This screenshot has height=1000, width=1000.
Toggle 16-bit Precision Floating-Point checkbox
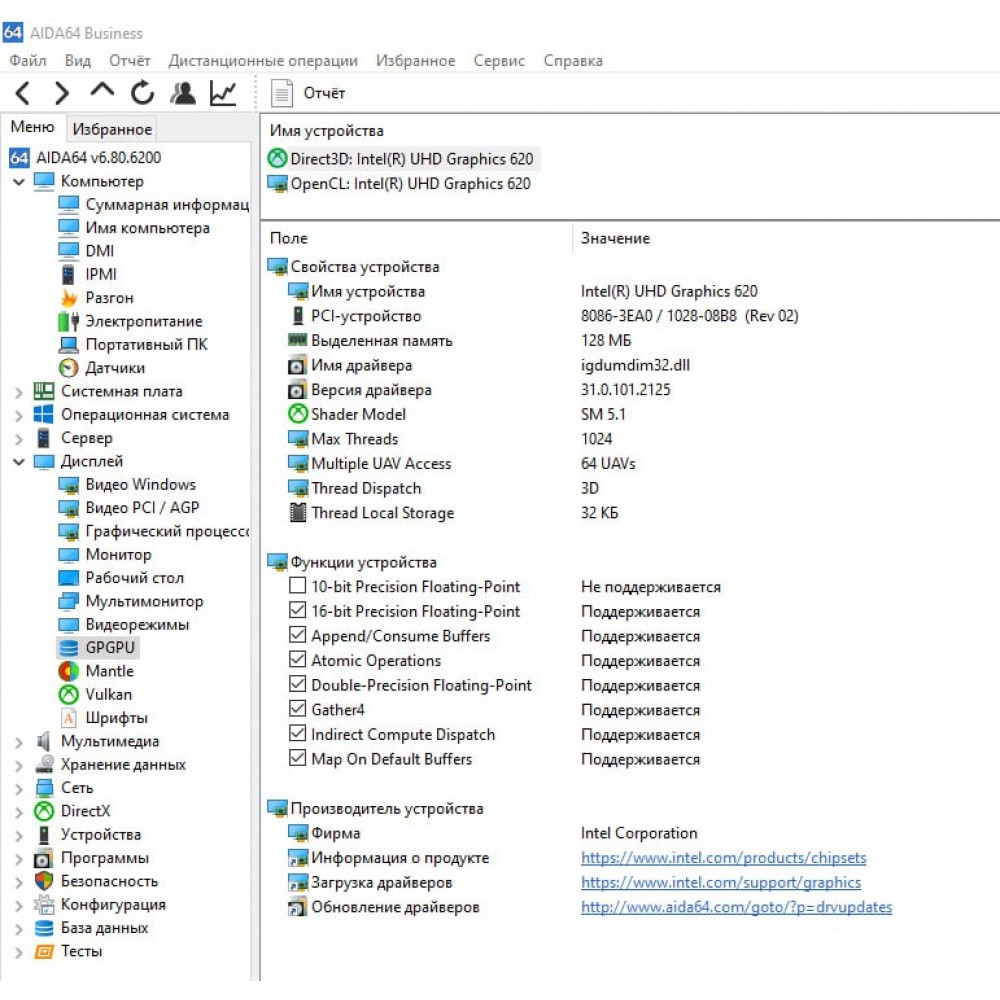[297, 610]
